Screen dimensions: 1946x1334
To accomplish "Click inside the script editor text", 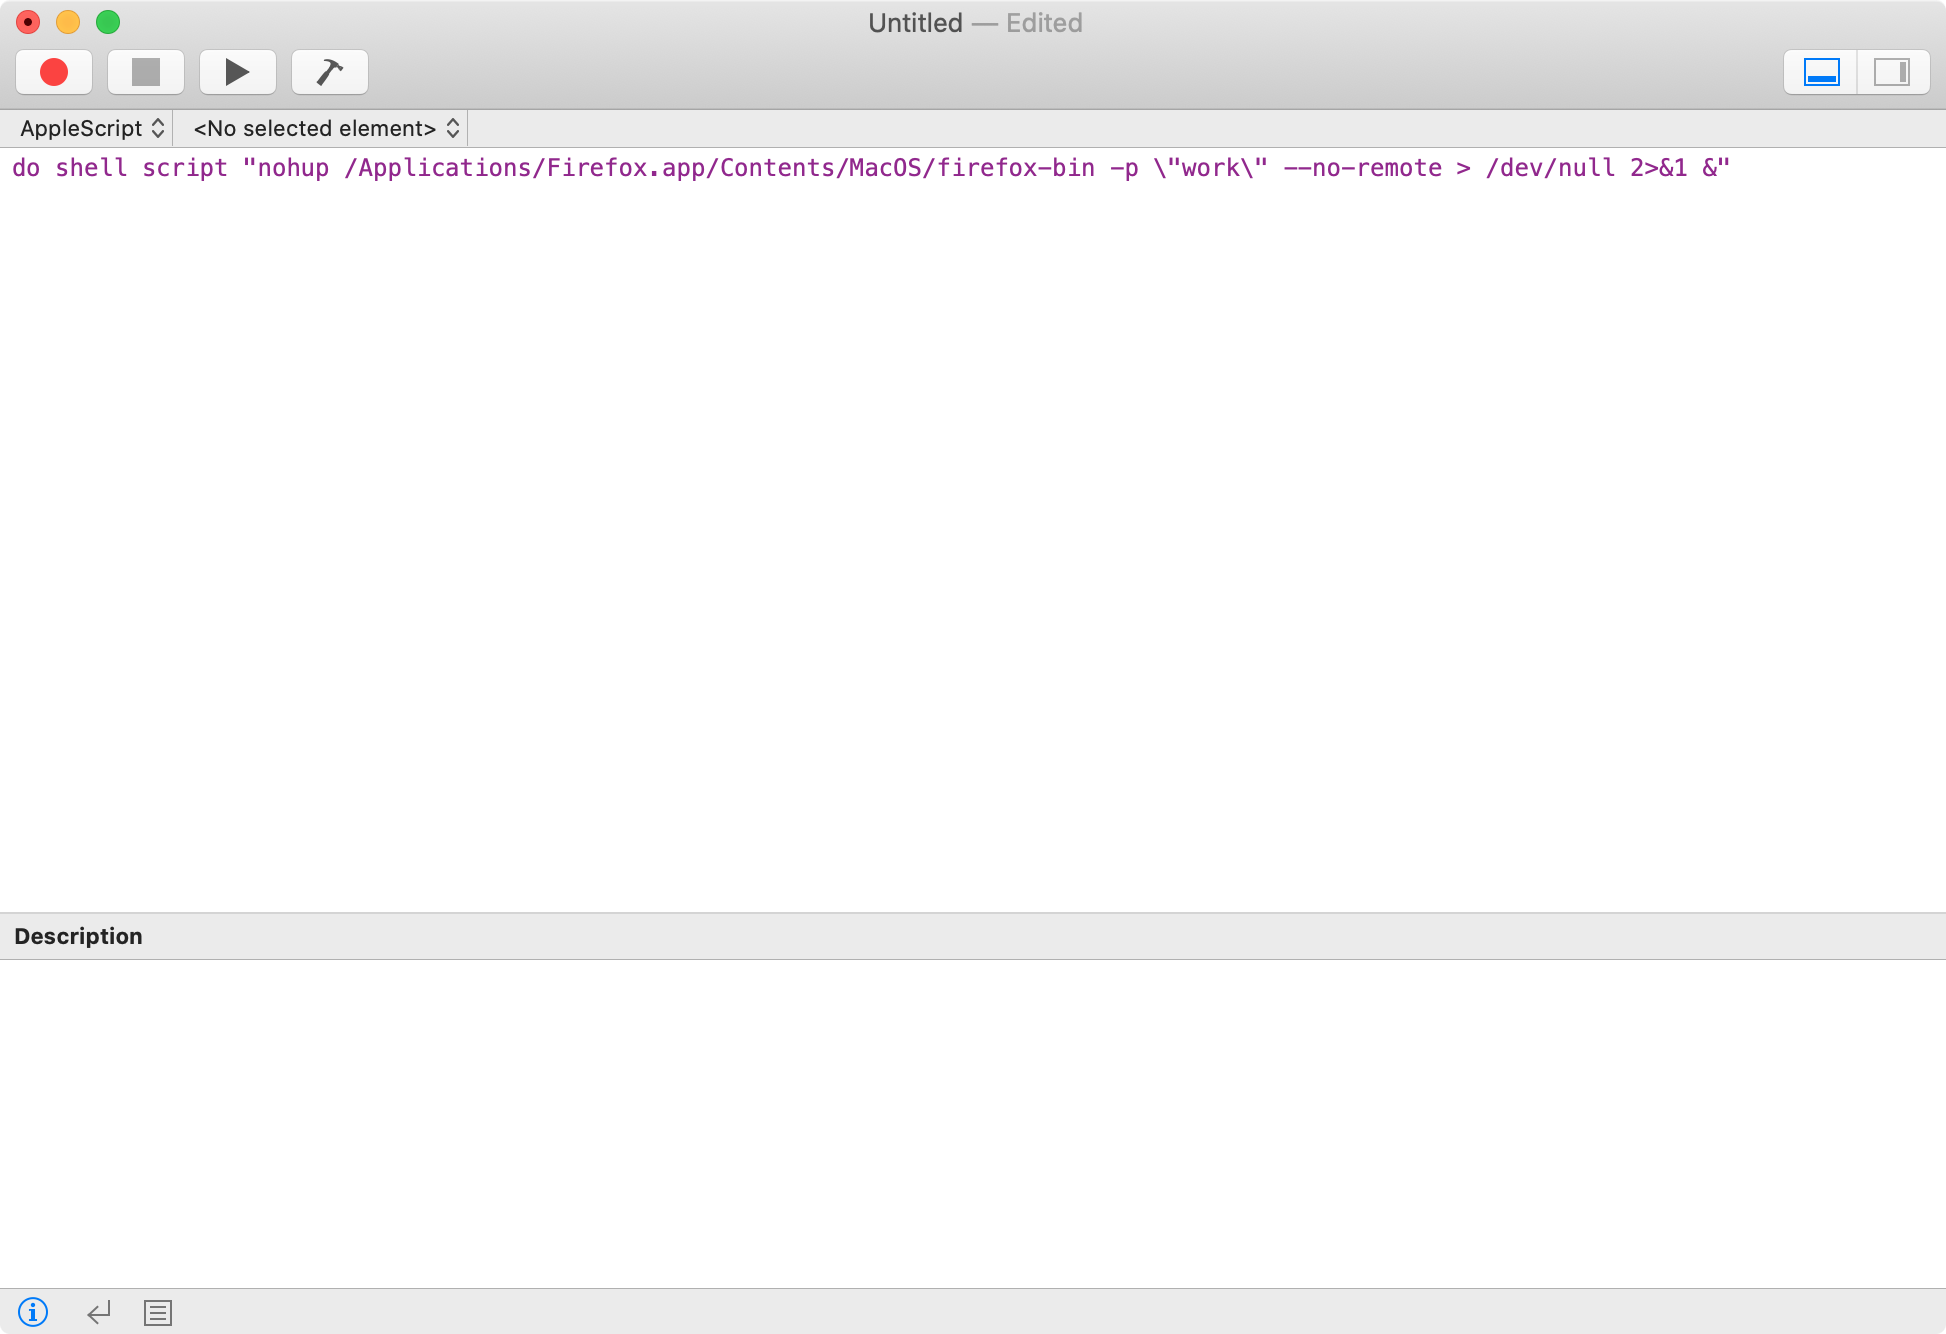I will pyautogui.click(x=973, y=530).
